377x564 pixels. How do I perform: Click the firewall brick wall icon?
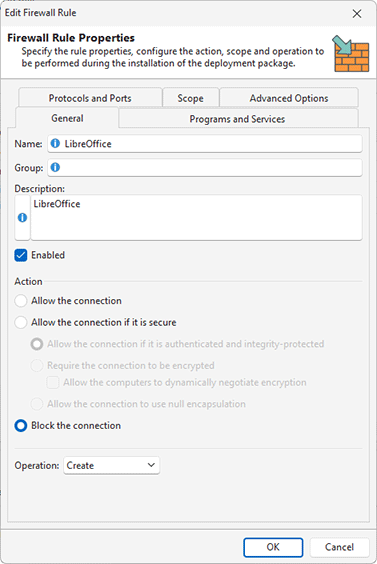pyautogui.click(x=351, y=54)
